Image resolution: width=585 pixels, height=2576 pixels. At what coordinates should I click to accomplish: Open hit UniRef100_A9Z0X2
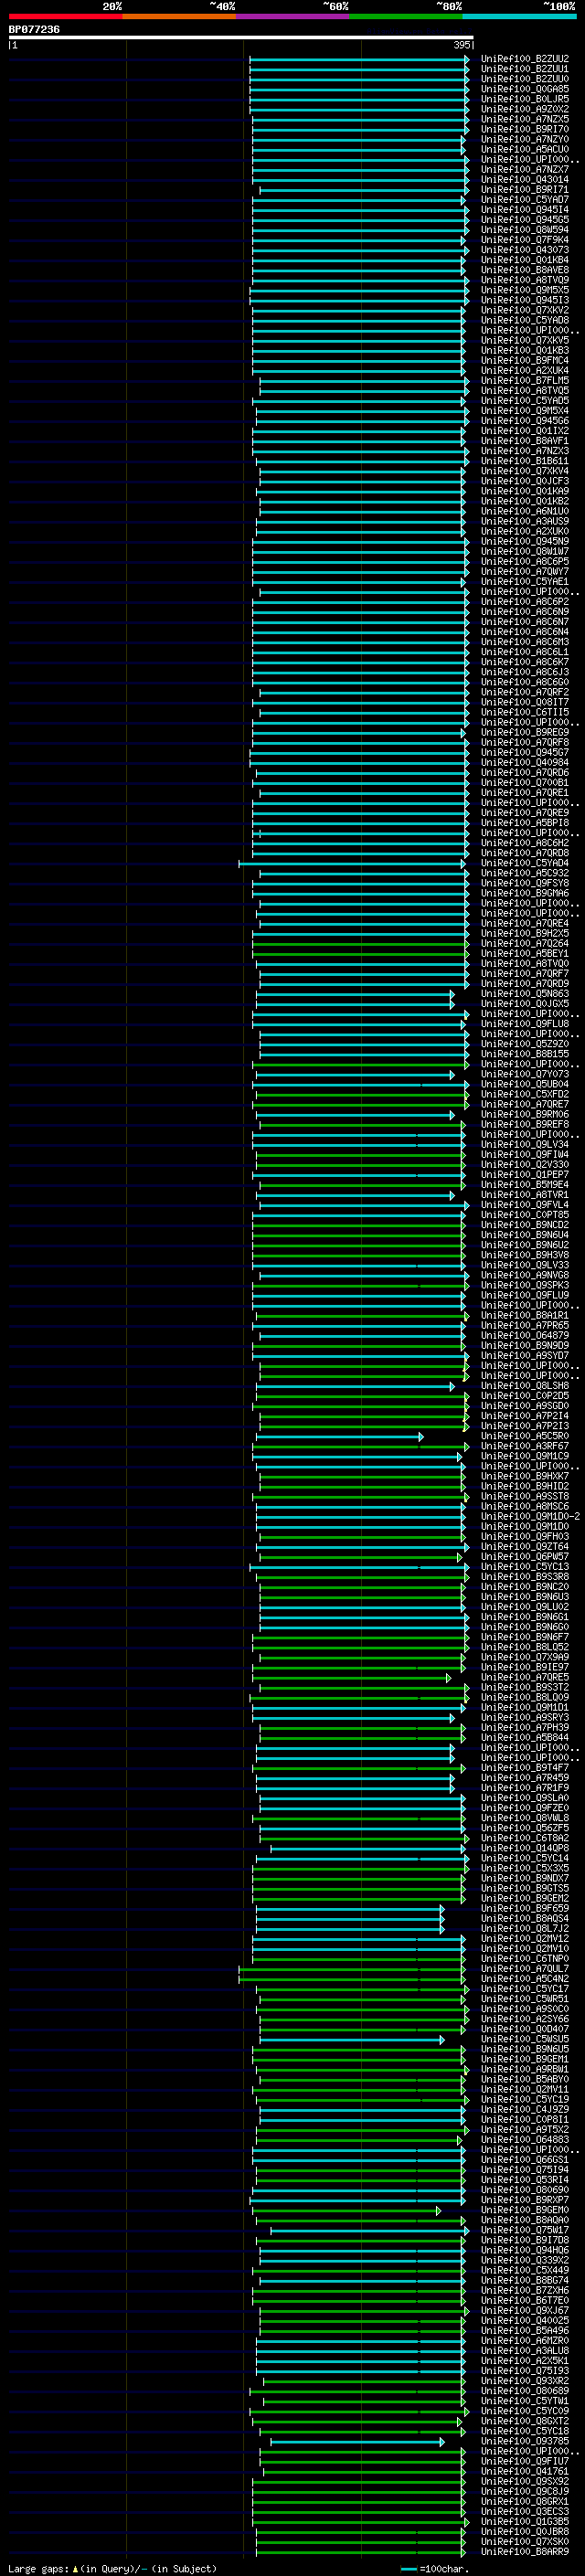pyautogui.click(x=525, y=109)
